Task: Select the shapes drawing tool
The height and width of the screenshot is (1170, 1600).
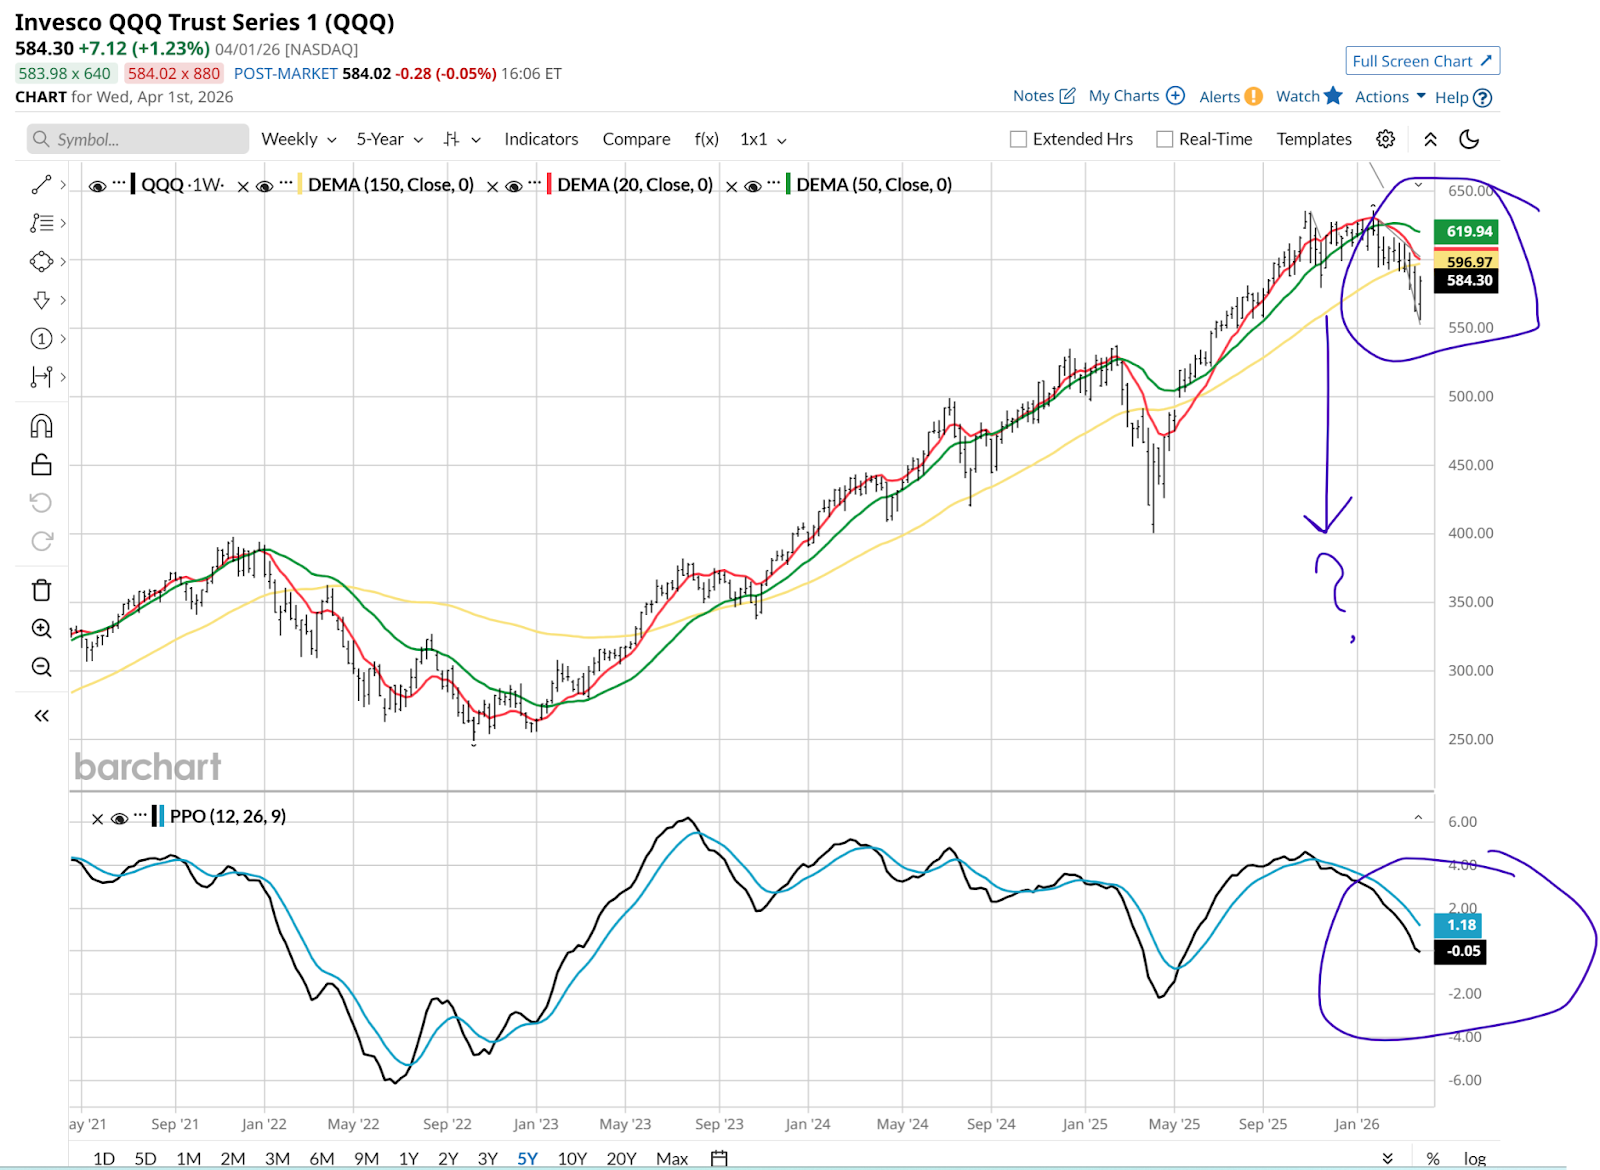Action: pos(41,262)
